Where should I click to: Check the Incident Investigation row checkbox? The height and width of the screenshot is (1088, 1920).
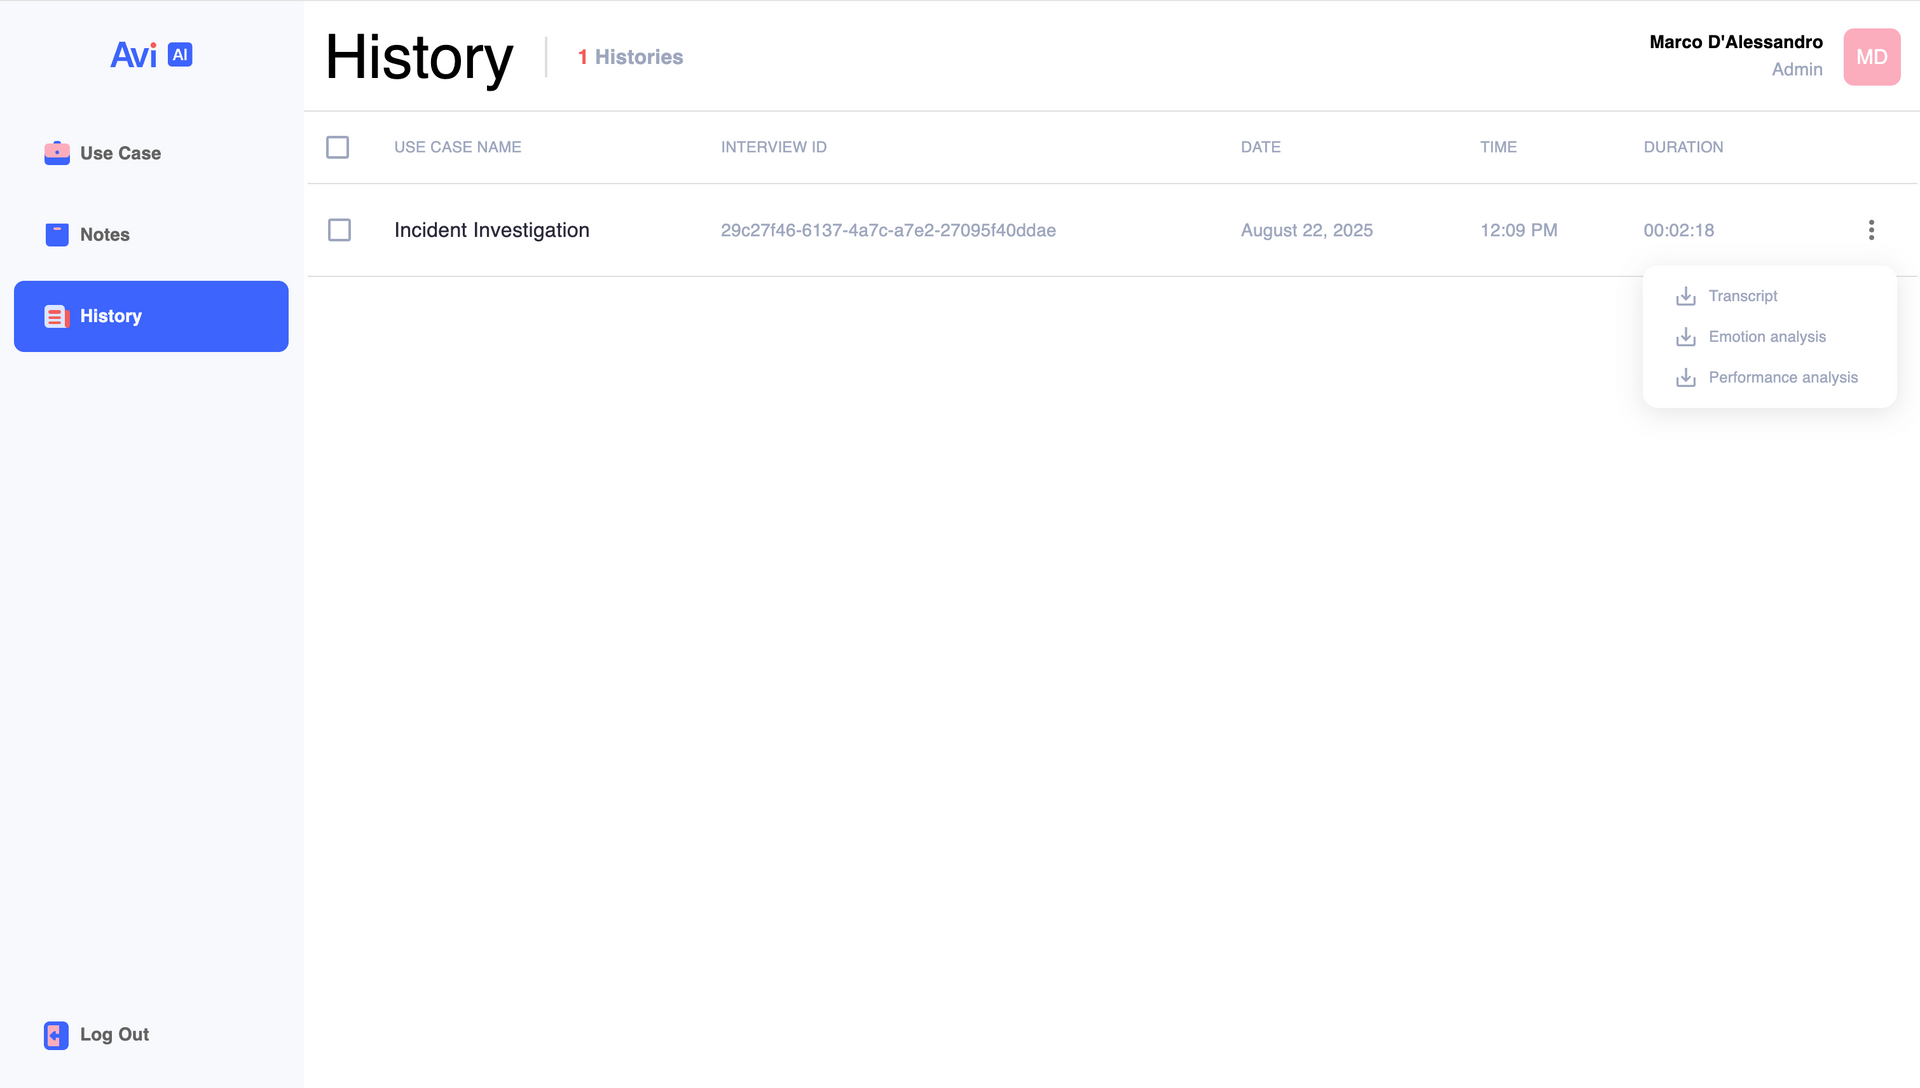(340, 231)
